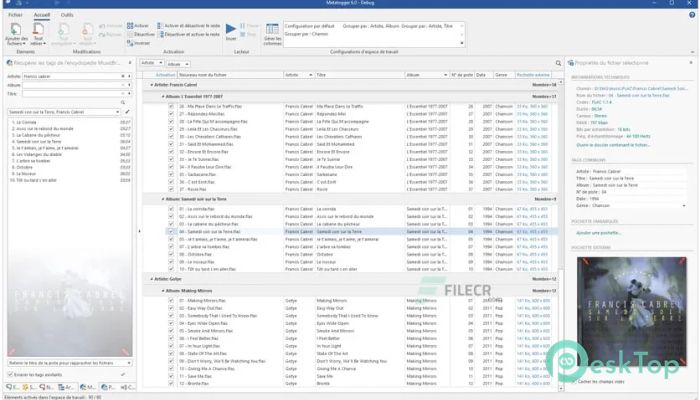Toggle Écraser les tags existants checkbox
Screen dimensions: 700x400
coord(10,375)
